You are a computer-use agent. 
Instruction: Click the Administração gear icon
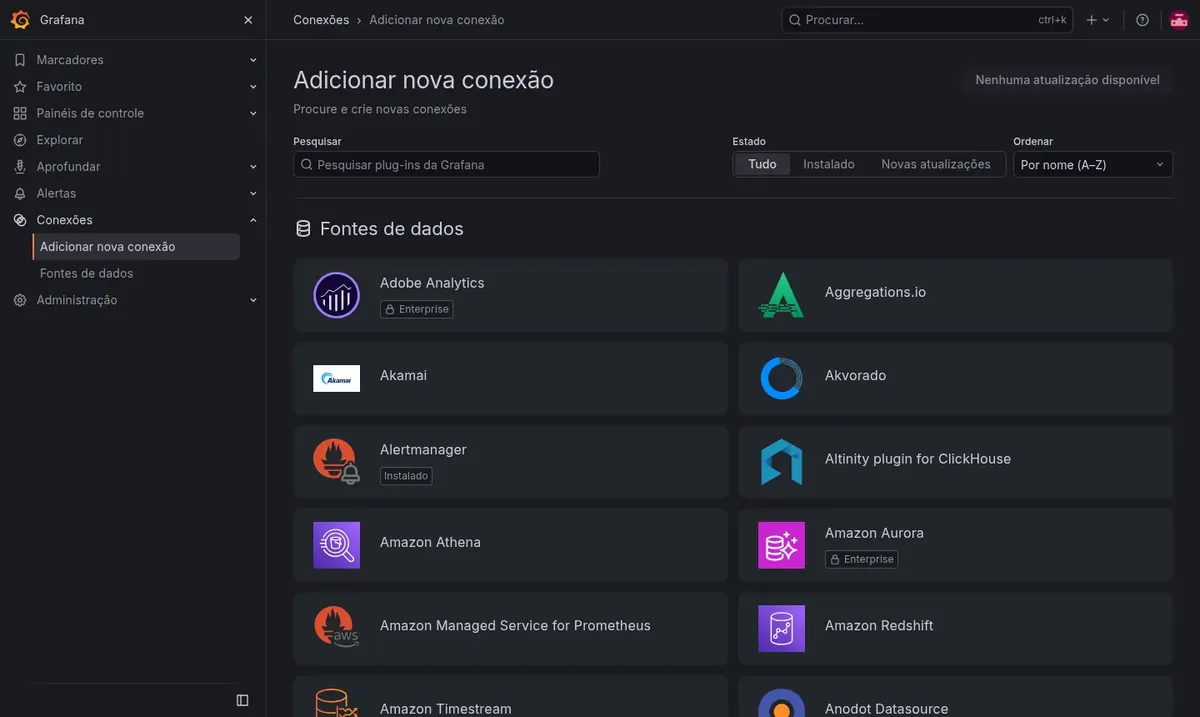click(20, 300)
